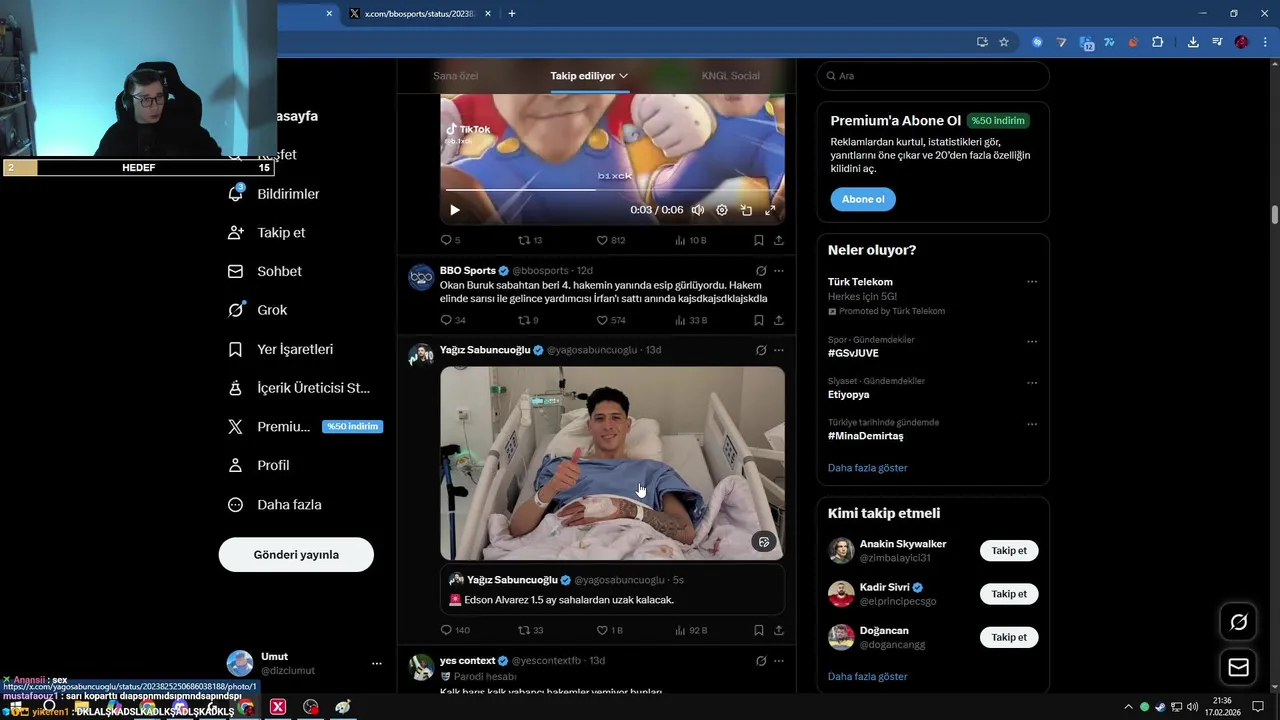Open options for the #MinaDemirtaş trend
Image resolution: width=1280 pixels, height=720 pixels.
tap(1032, 424)
